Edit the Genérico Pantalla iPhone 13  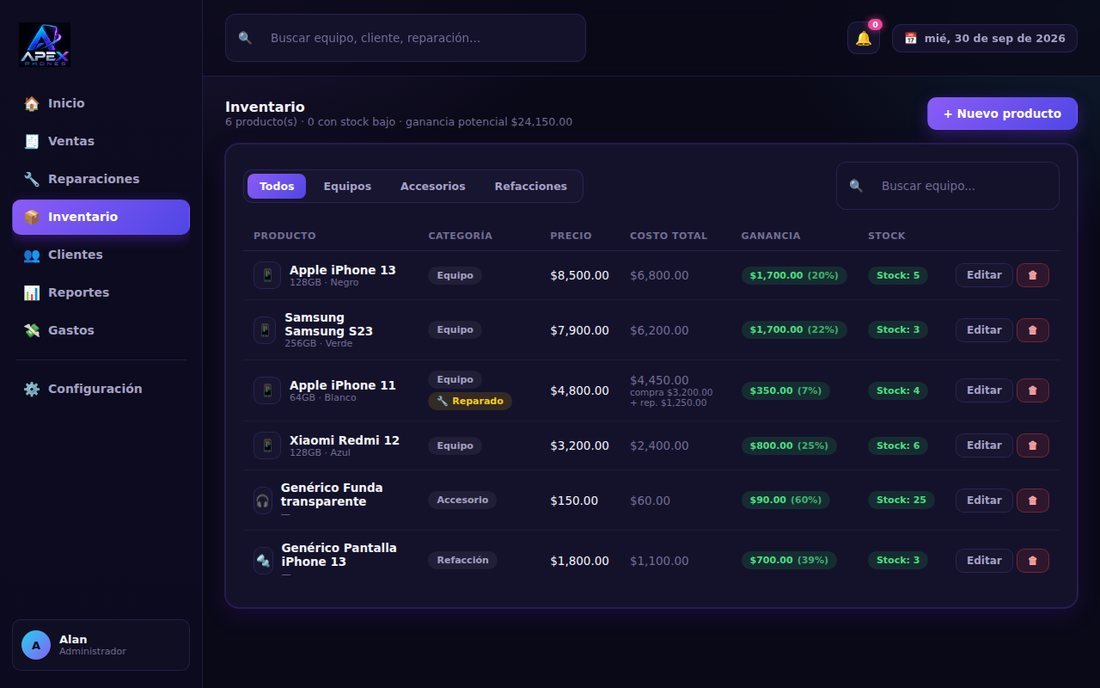(x=984, y=560)
